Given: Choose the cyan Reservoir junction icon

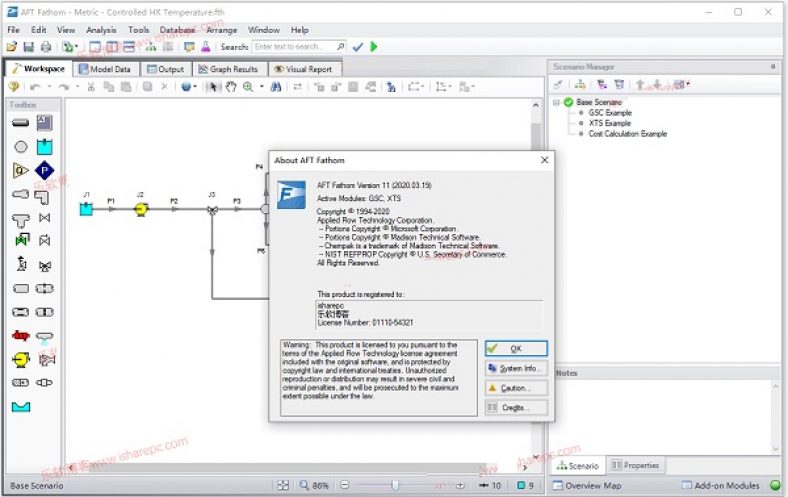Looking at the screenshot, I should [44, 147].
